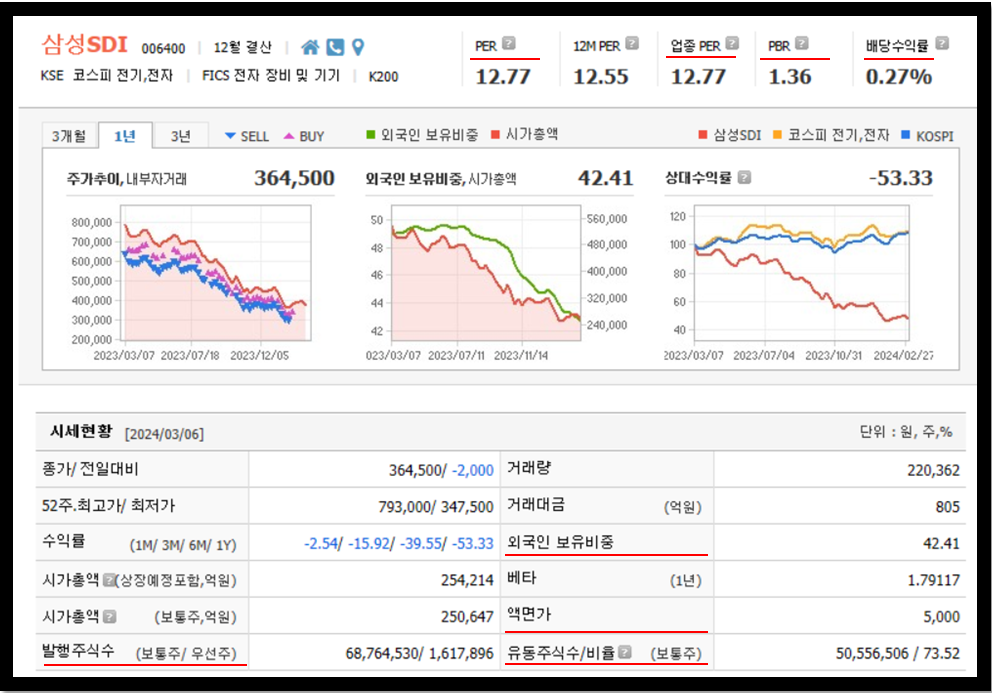
Task: Click the 수익률 values row -2.54/ -15.92
Action: [399, 543]
